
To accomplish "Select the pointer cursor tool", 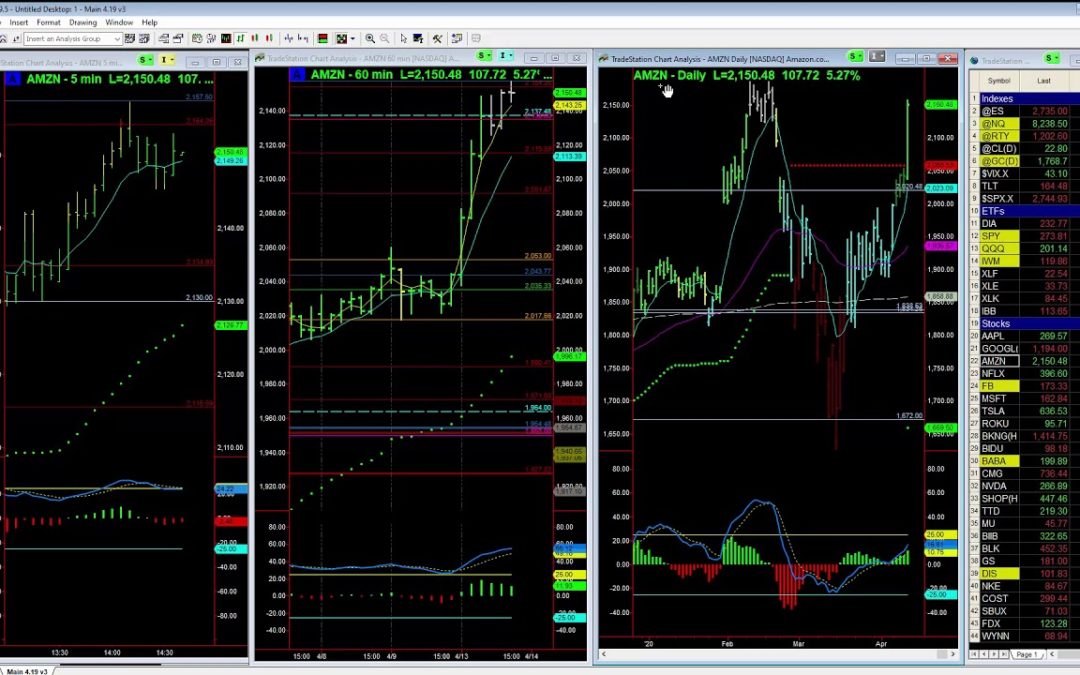I will (x=404, y=39).
